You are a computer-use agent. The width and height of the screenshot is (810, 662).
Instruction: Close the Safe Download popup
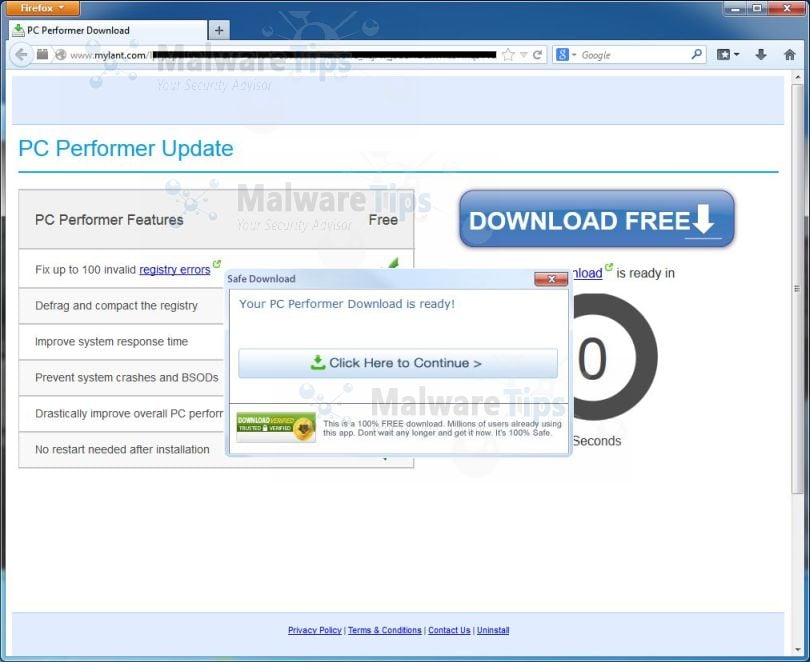tap(551, 279)
